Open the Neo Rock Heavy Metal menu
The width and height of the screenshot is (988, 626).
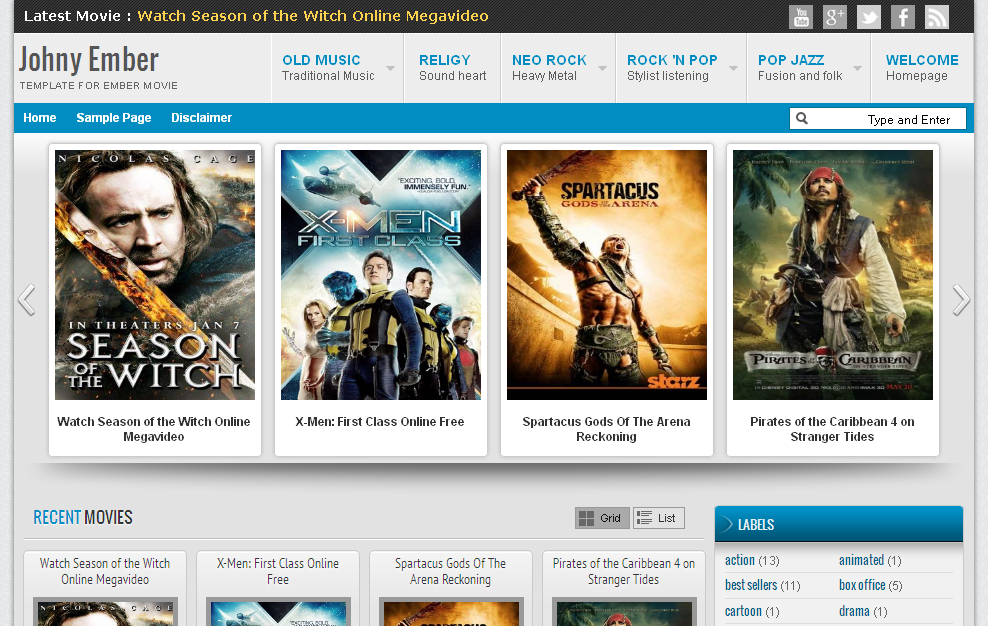[558, 67]
